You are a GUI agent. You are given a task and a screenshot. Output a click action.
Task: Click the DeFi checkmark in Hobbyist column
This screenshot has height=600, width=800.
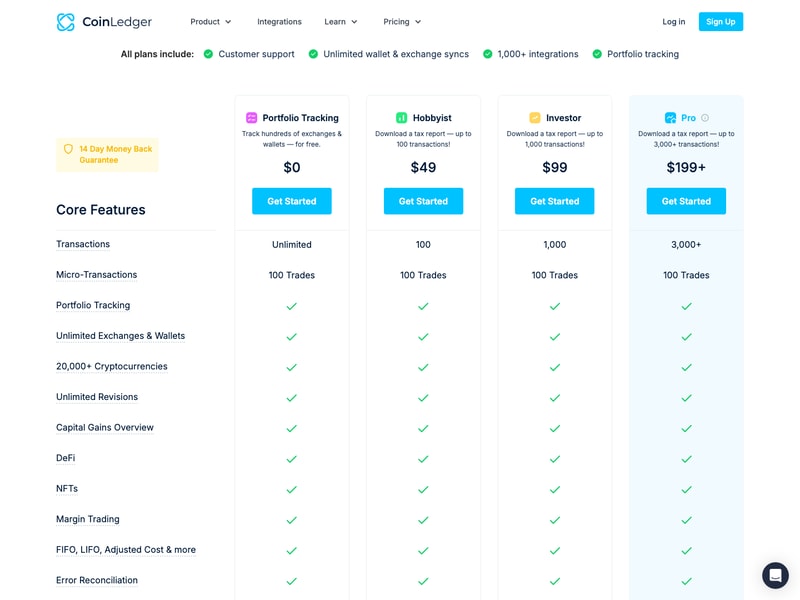[x=423, y=459]
